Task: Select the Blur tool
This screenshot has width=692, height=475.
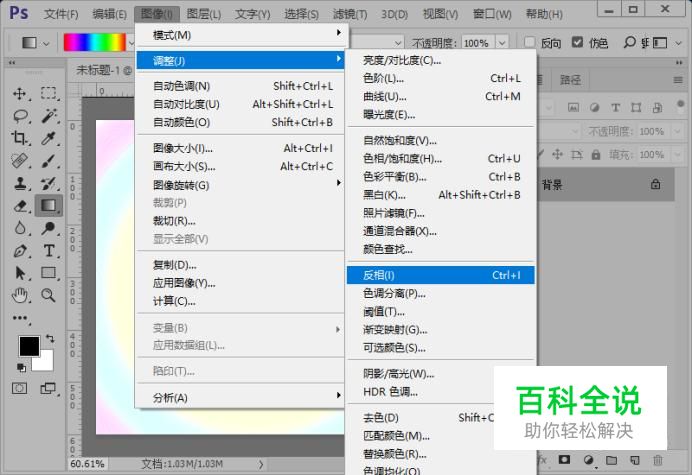Action: (19, 228)
